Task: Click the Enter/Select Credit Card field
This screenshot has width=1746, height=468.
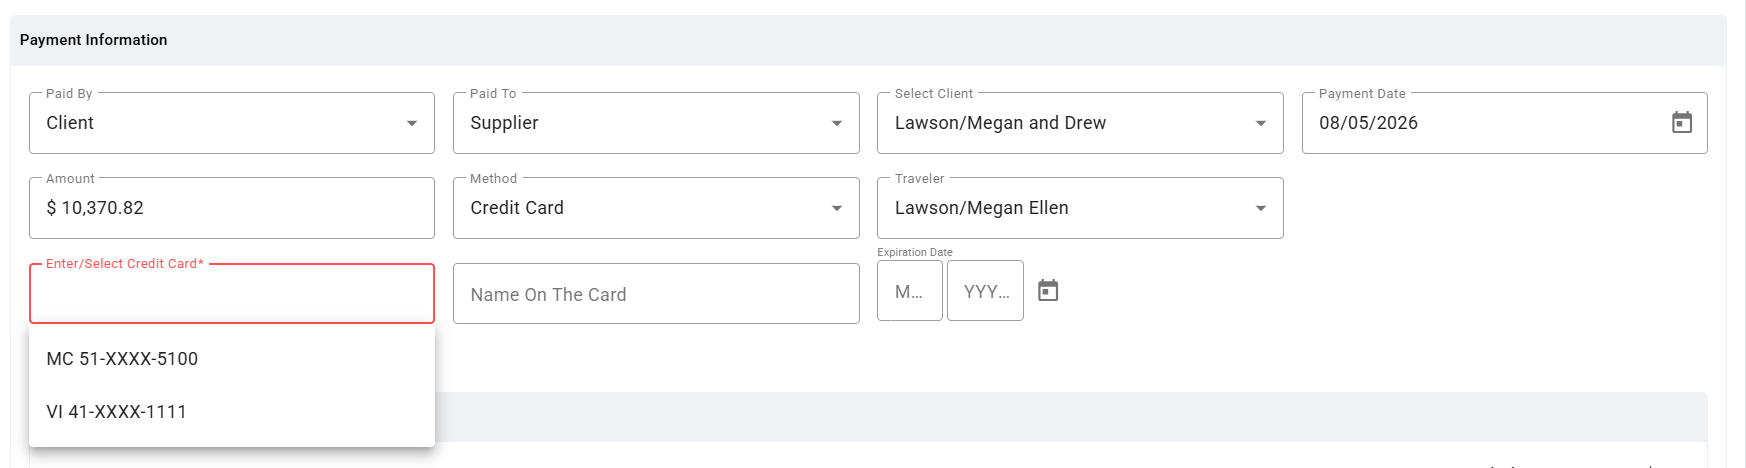Action: coord(232,294)
